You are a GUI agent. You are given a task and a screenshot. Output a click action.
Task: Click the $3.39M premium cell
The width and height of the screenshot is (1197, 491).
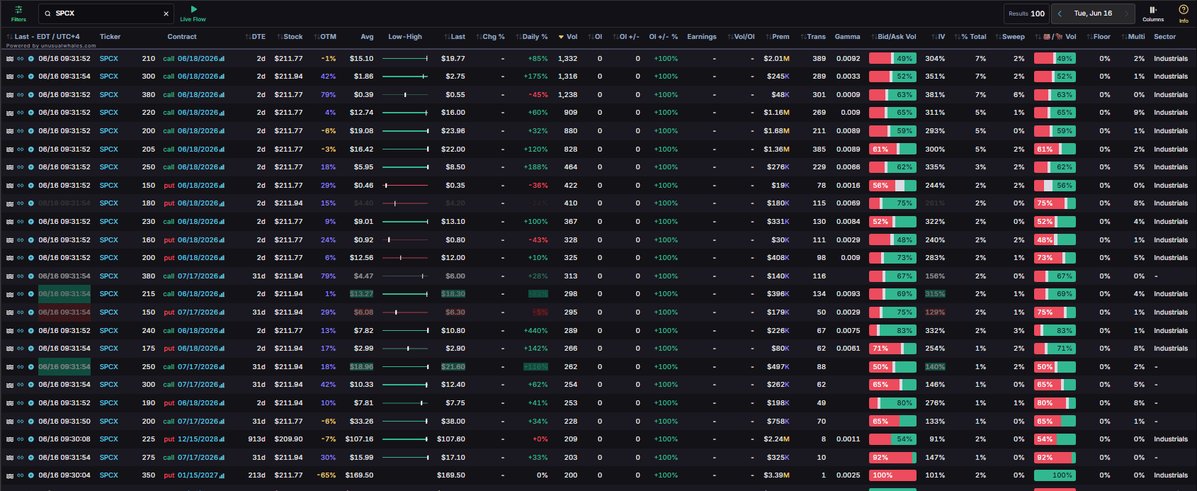(777, 475)
